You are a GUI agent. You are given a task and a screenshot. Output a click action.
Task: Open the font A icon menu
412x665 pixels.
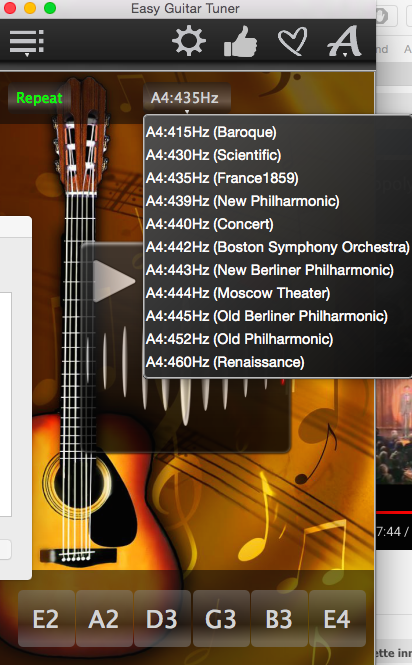pyautogui.click(x=345, y=41)
